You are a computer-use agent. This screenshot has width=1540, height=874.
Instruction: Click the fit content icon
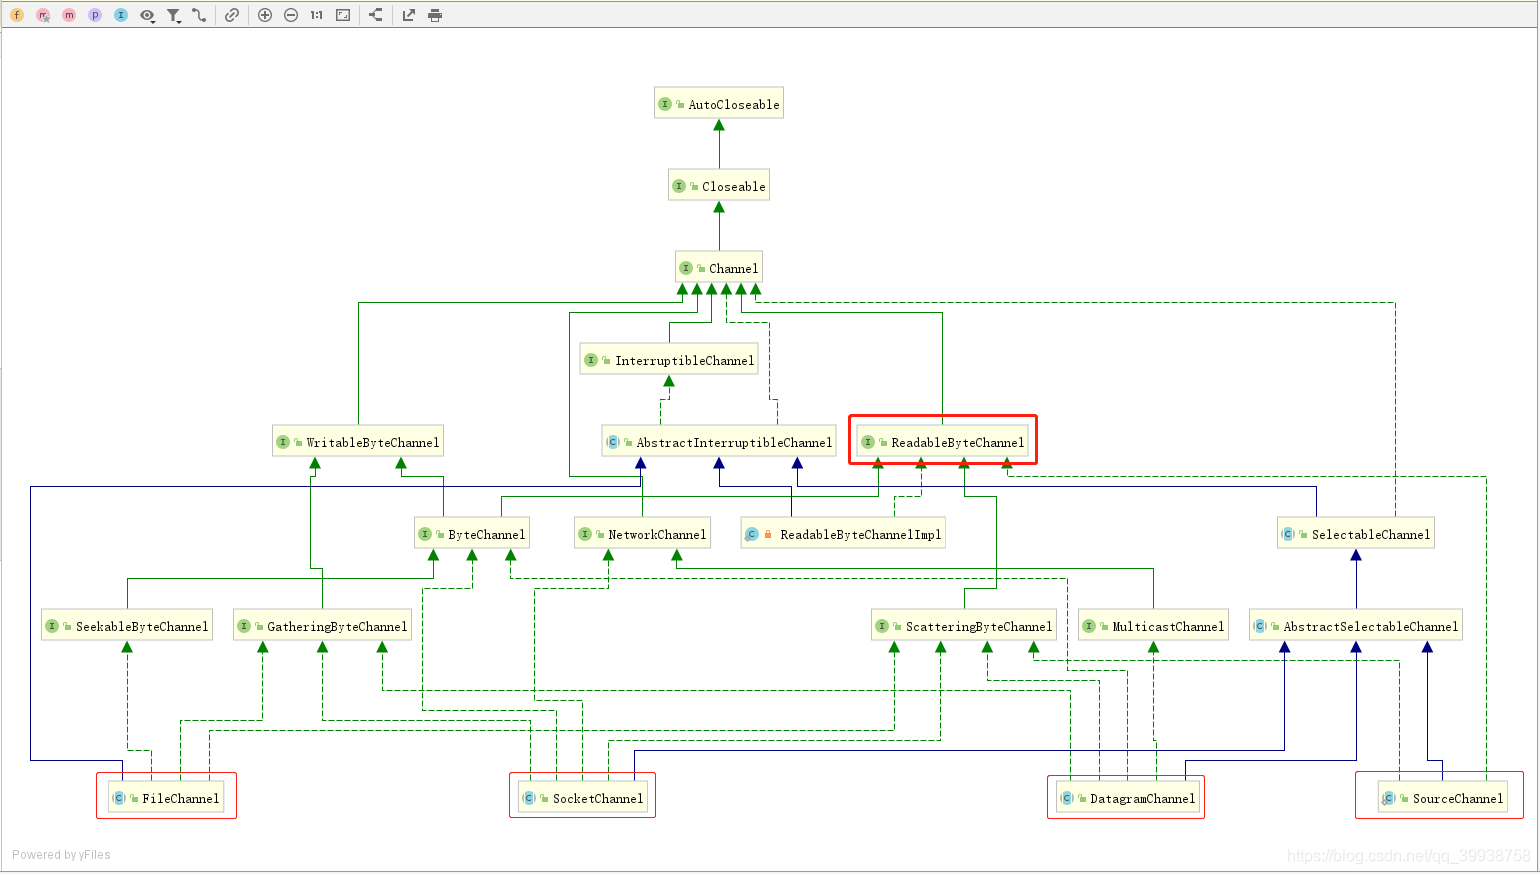click(343, 15)
